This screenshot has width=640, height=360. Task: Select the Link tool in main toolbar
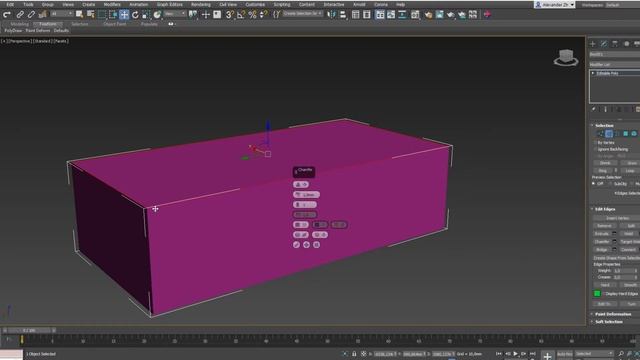click(x=20, y=15)
